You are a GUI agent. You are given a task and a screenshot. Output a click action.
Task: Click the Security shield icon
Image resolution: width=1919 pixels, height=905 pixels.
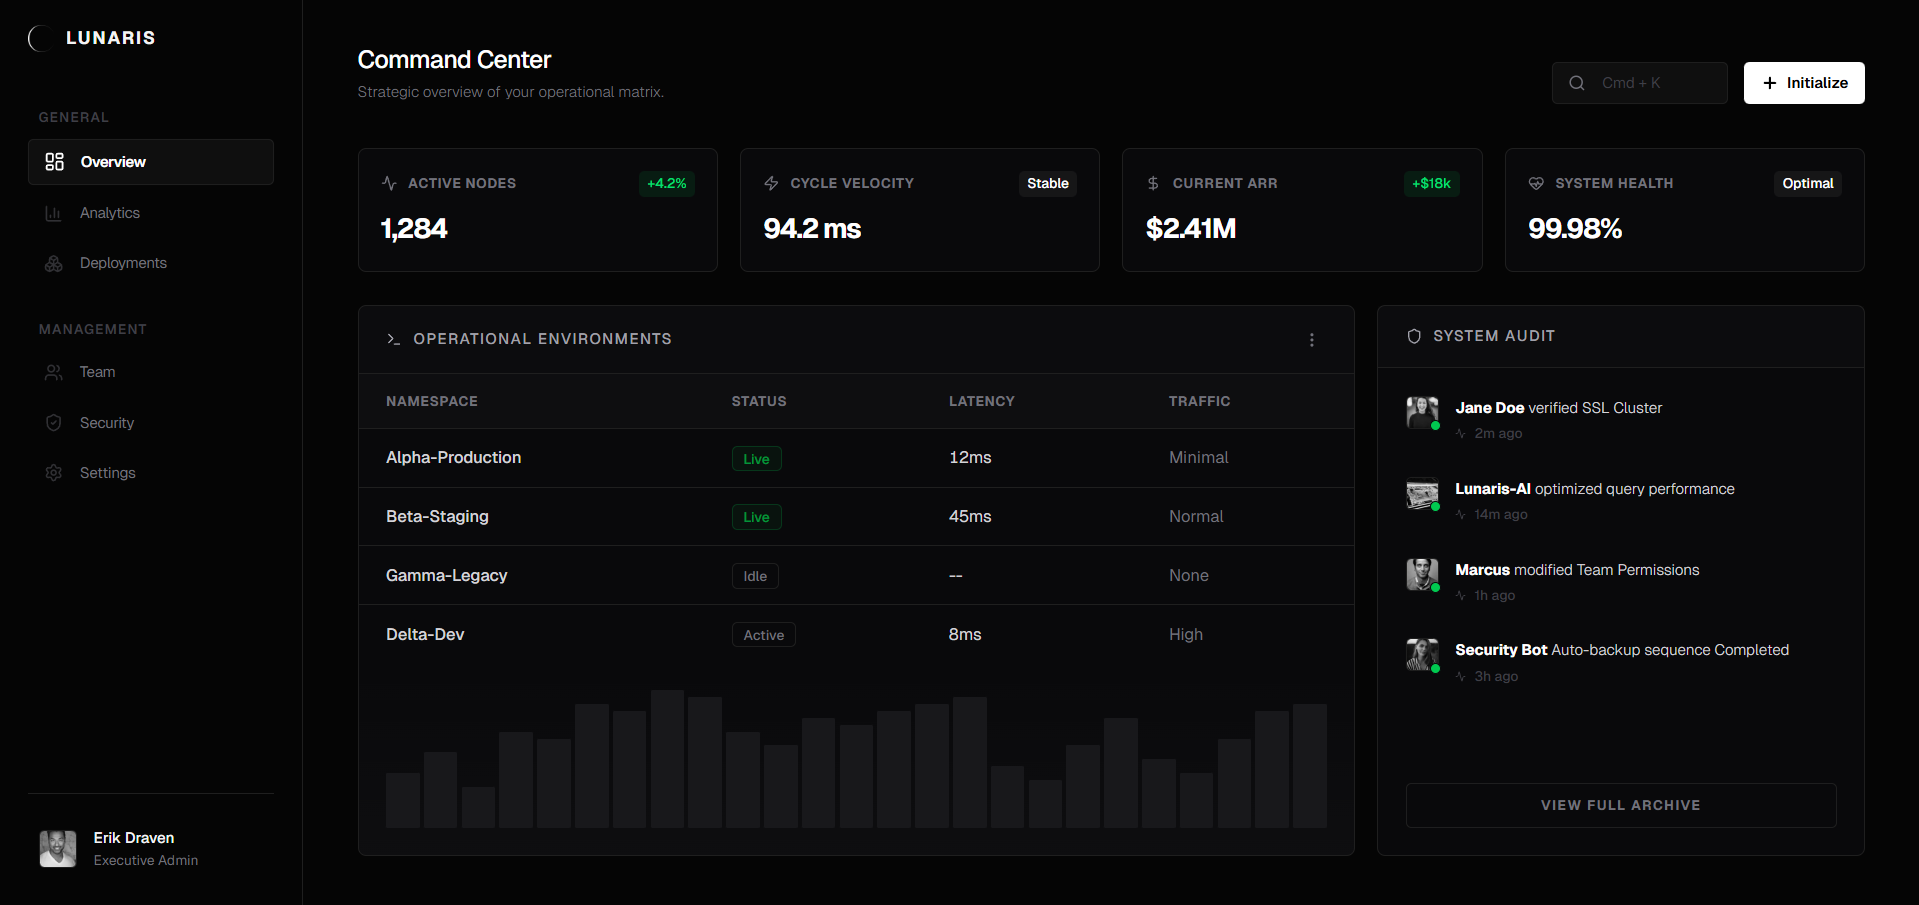pos(54,422)
